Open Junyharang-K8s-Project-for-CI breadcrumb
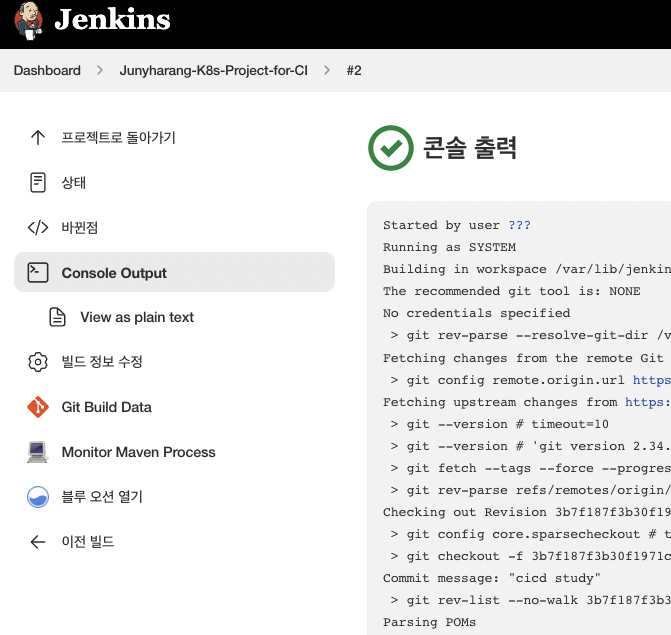 [x=214, y=70]
